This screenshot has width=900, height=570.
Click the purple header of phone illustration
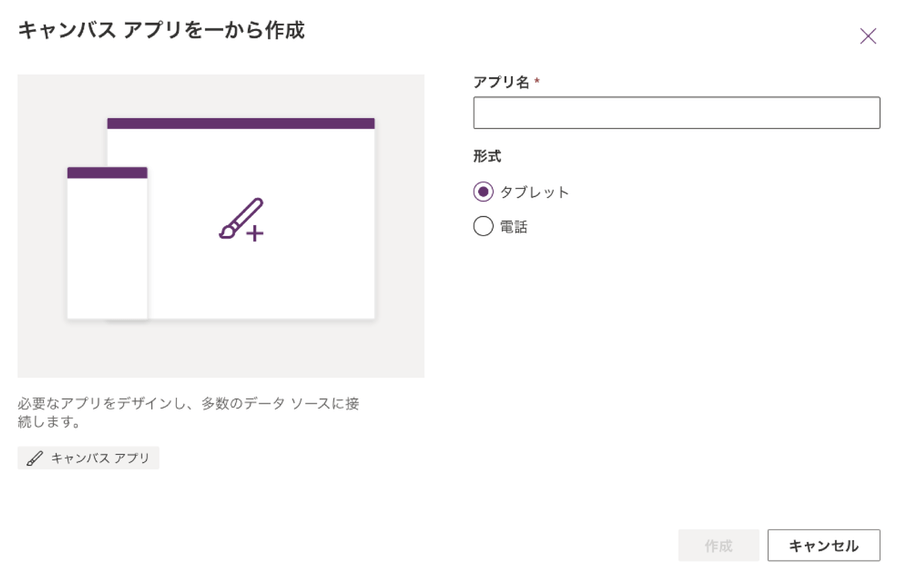107,173
